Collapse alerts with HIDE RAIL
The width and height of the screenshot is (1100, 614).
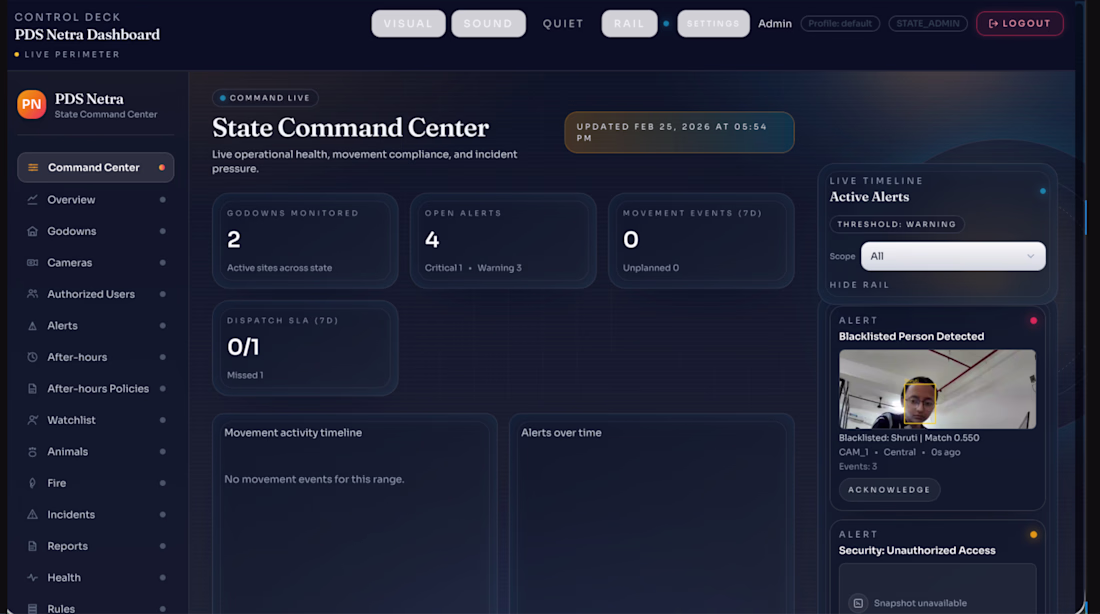tap(859, 285)
